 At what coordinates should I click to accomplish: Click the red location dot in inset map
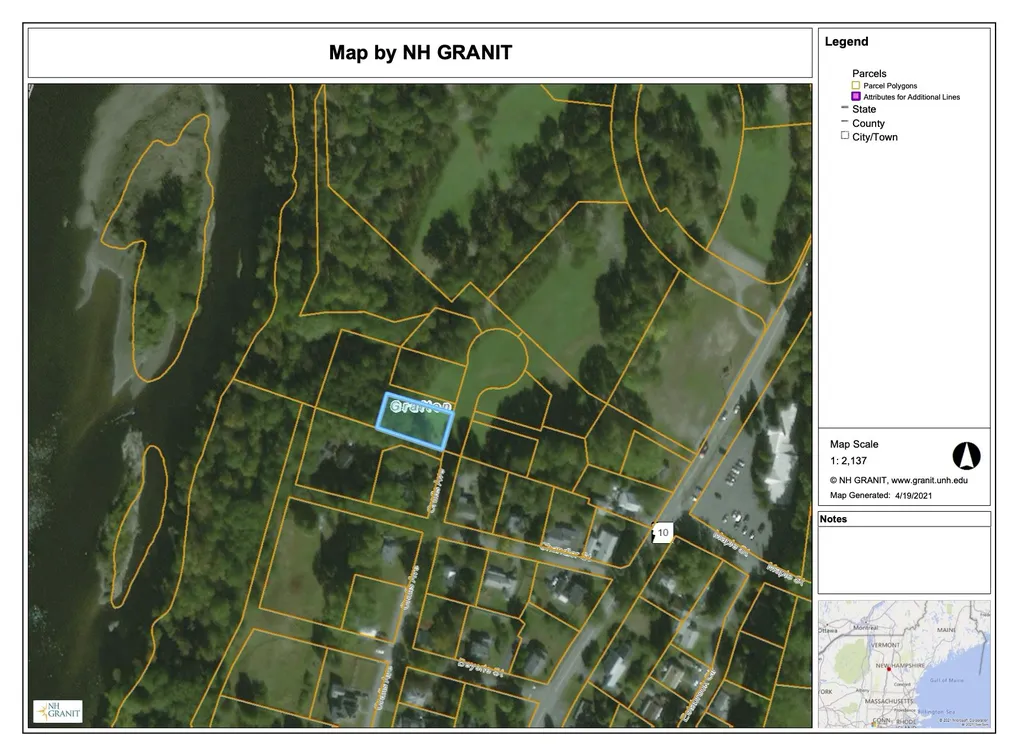click(x=888, y=669)
